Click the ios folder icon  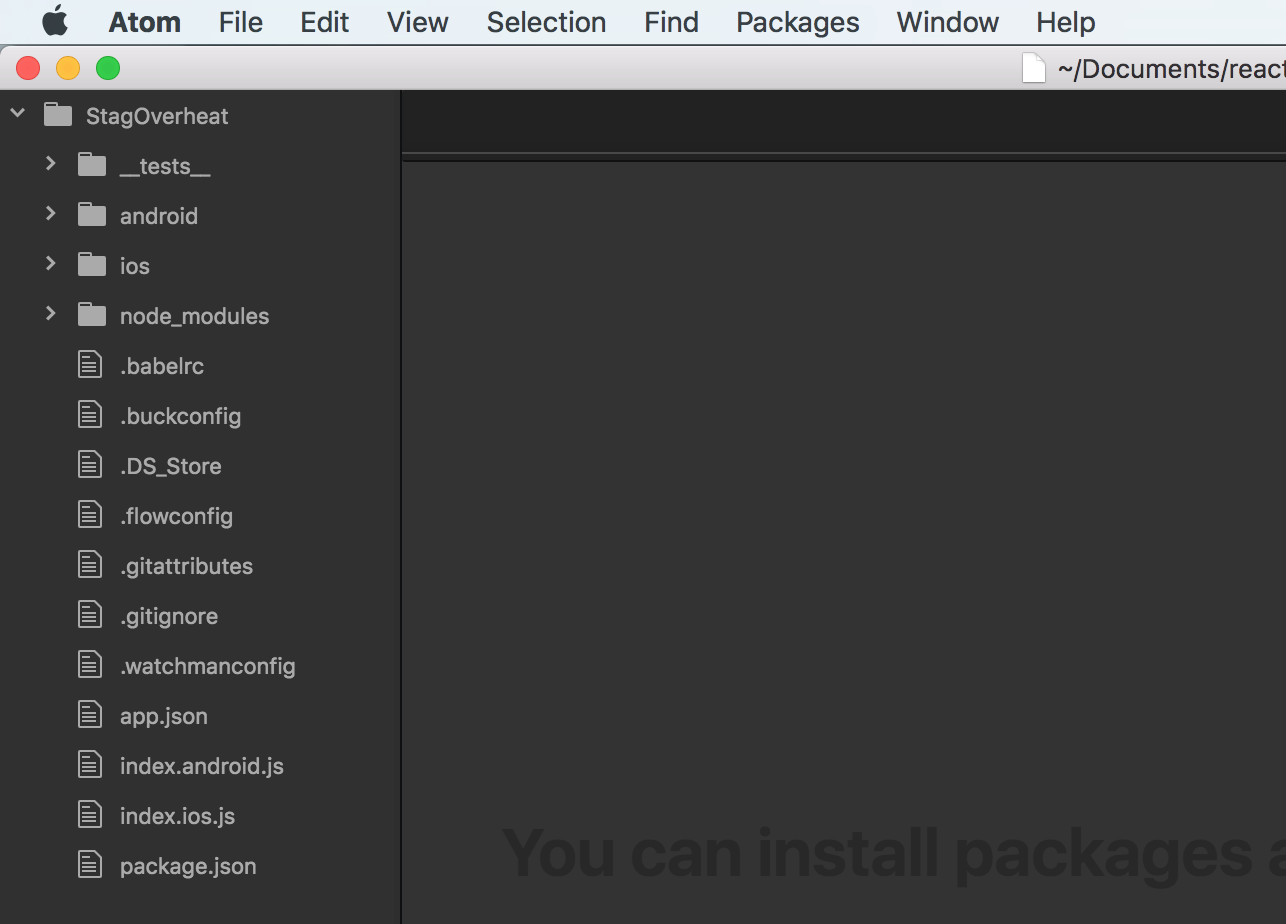[92, 265]
